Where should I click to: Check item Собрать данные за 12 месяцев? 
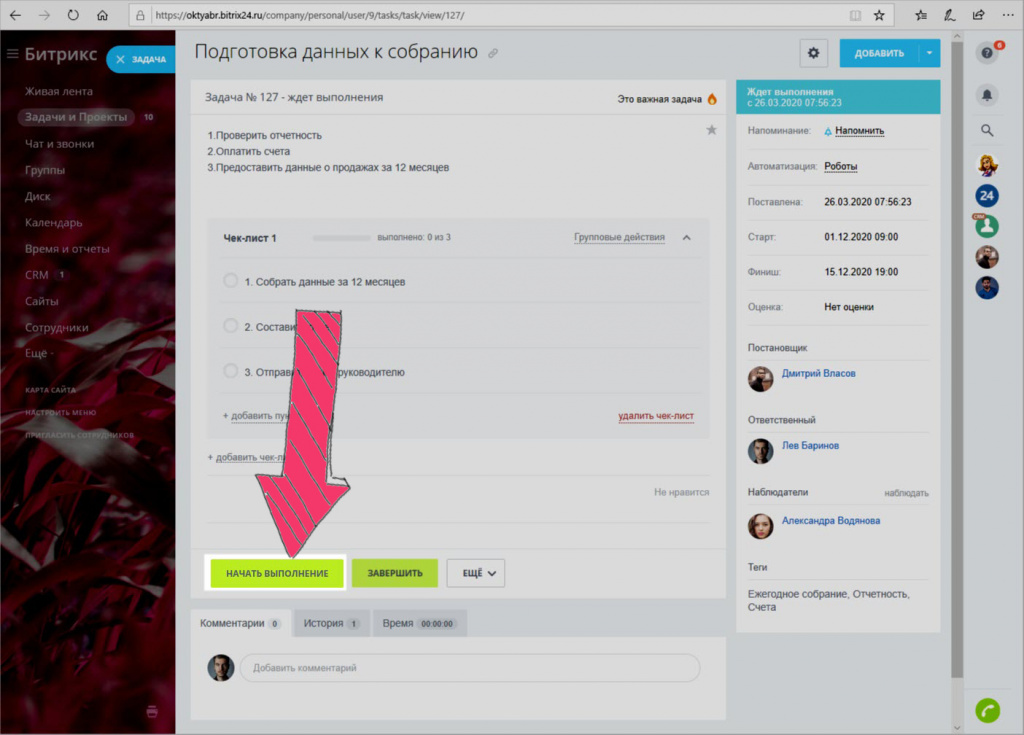coord(231,280)
